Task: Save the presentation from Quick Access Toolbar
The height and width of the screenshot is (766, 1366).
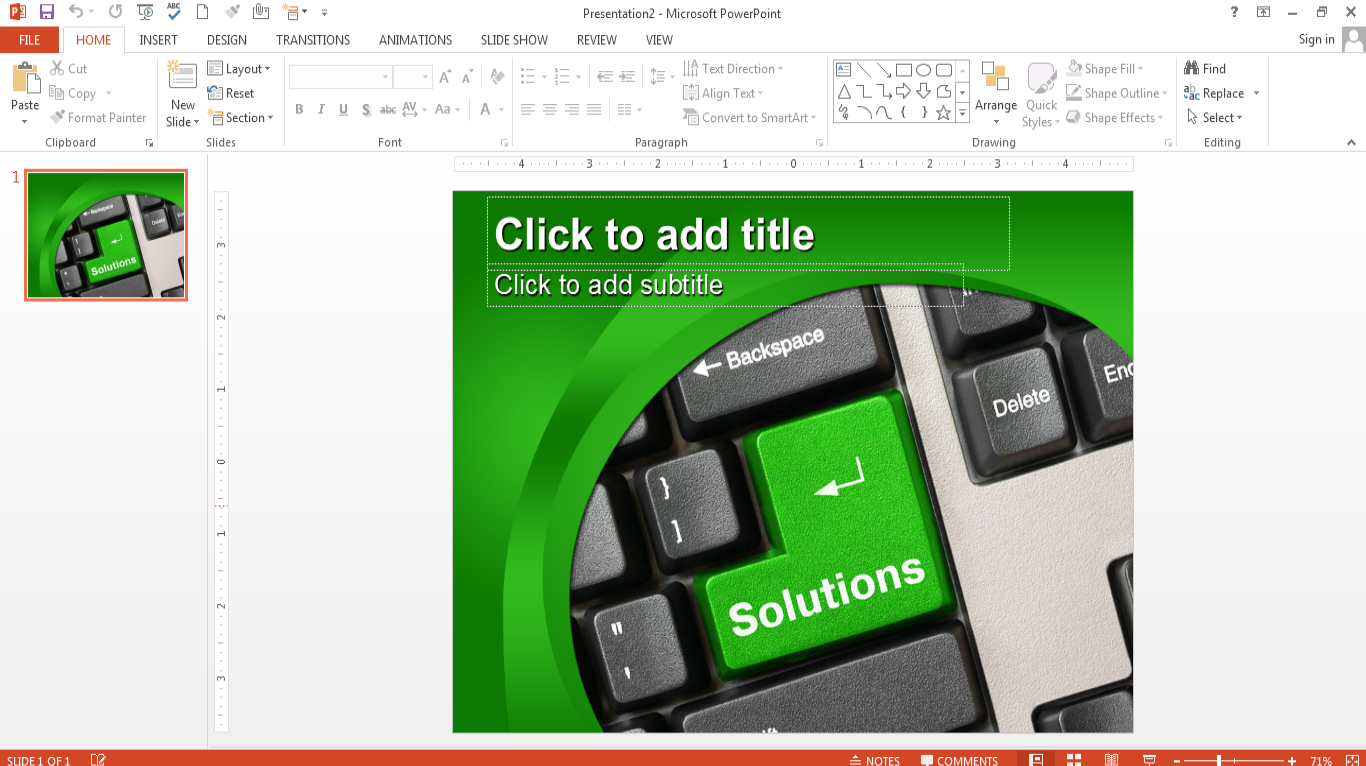Action: (47, 13)
